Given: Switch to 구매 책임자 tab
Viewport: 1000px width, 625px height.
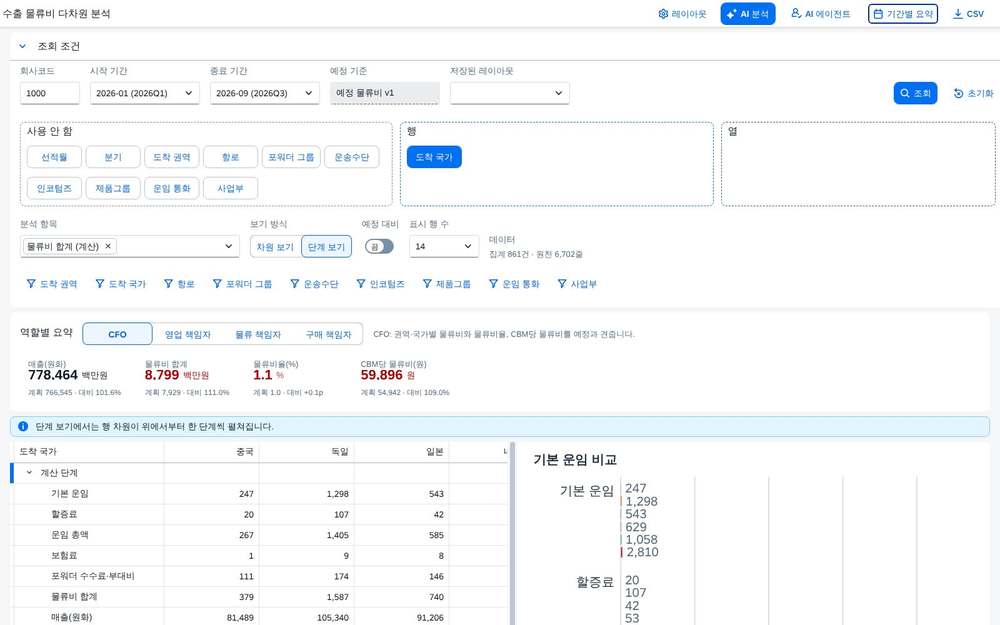Looking at the screenshot, I should (328, 334).
